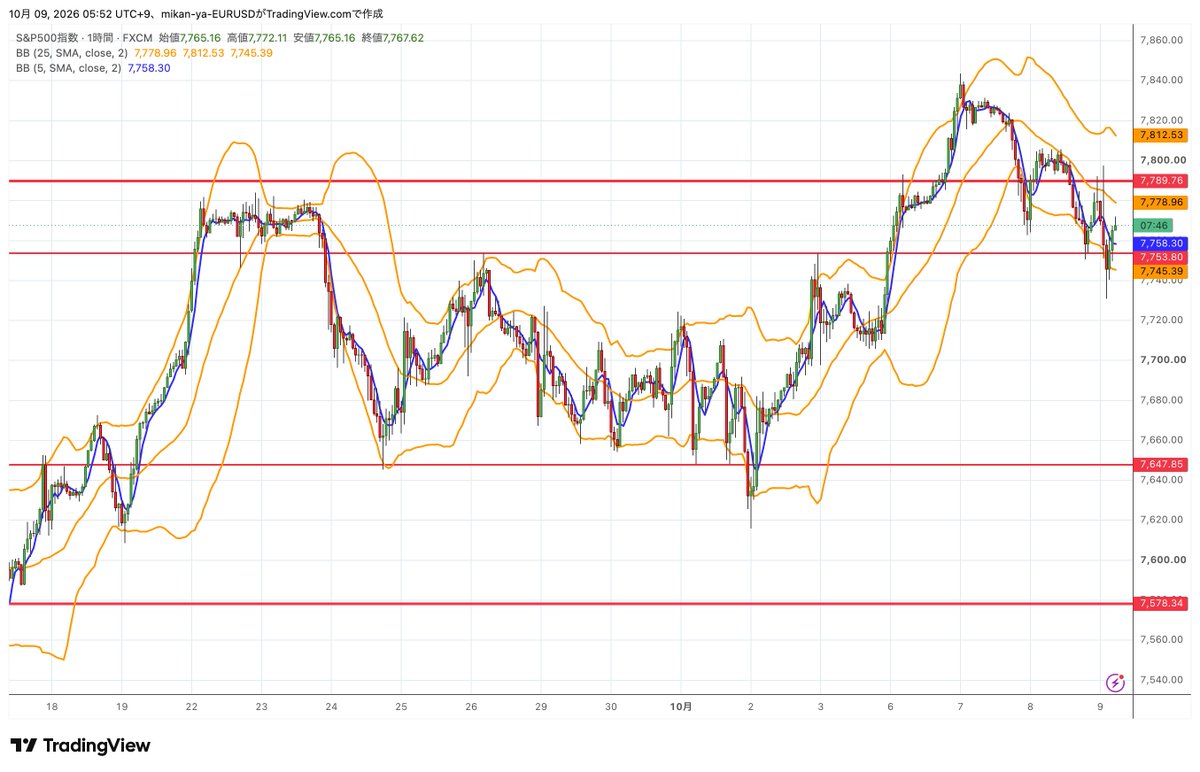Click the 7,840.00 price scale value
This screenshot has width=1200, height=772.
point(1163,80)
